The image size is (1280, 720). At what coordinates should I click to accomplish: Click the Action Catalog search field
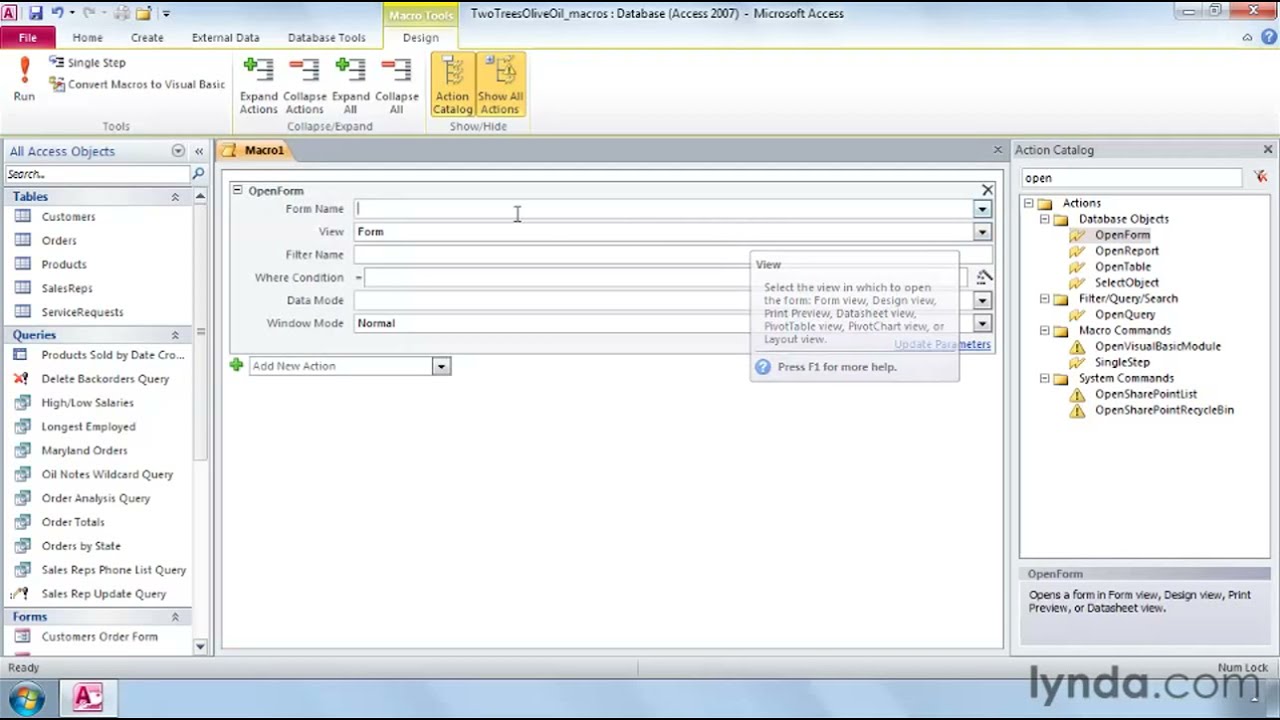(1131, 178)
